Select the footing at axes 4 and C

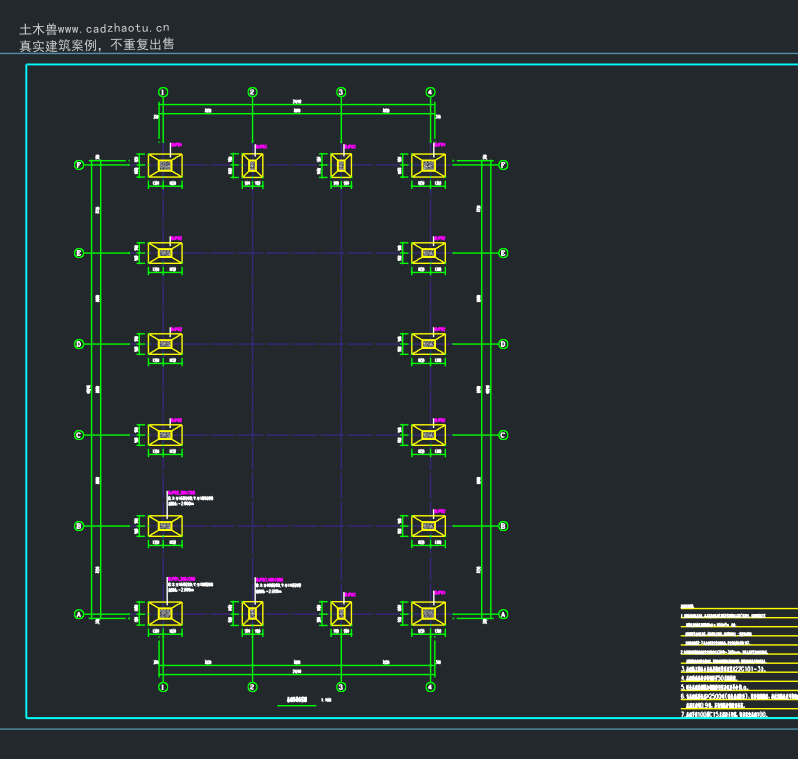click(x=429, y=435)
